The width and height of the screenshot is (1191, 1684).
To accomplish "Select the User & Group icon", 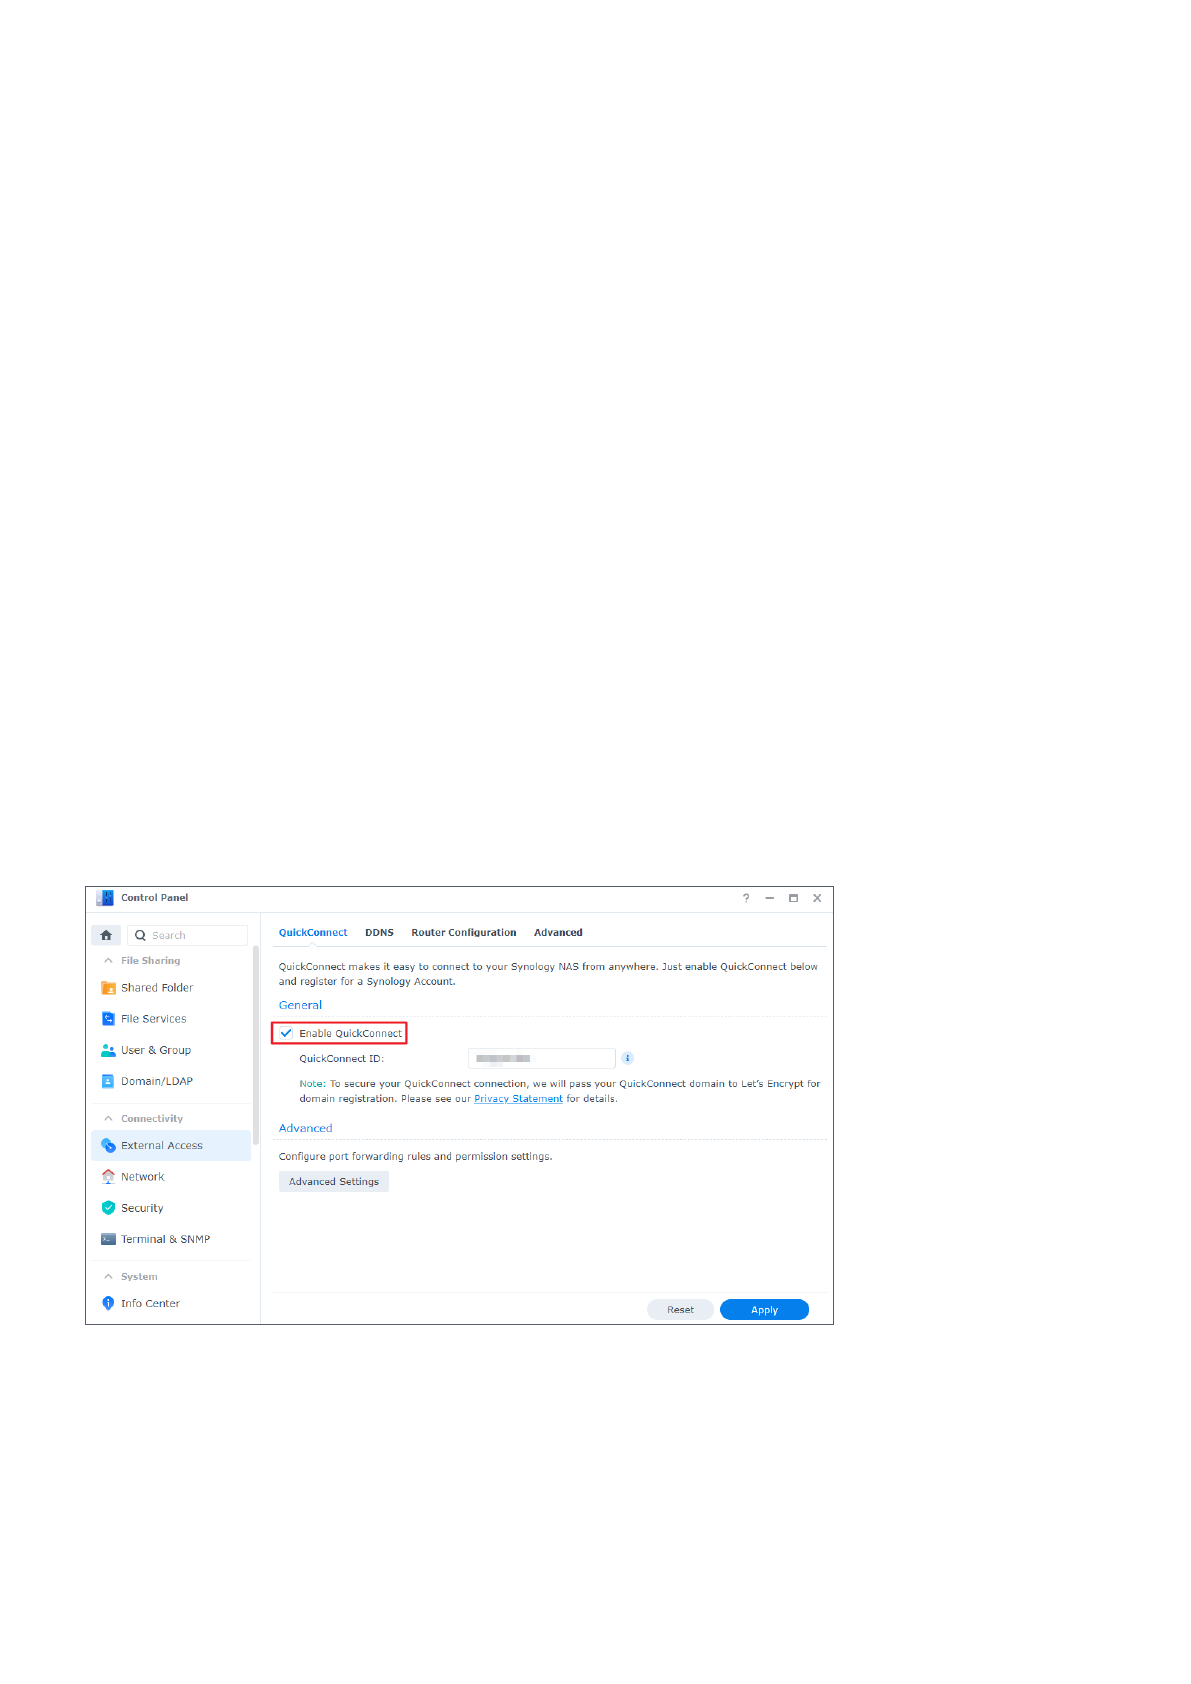I will tap(108, 1050).
